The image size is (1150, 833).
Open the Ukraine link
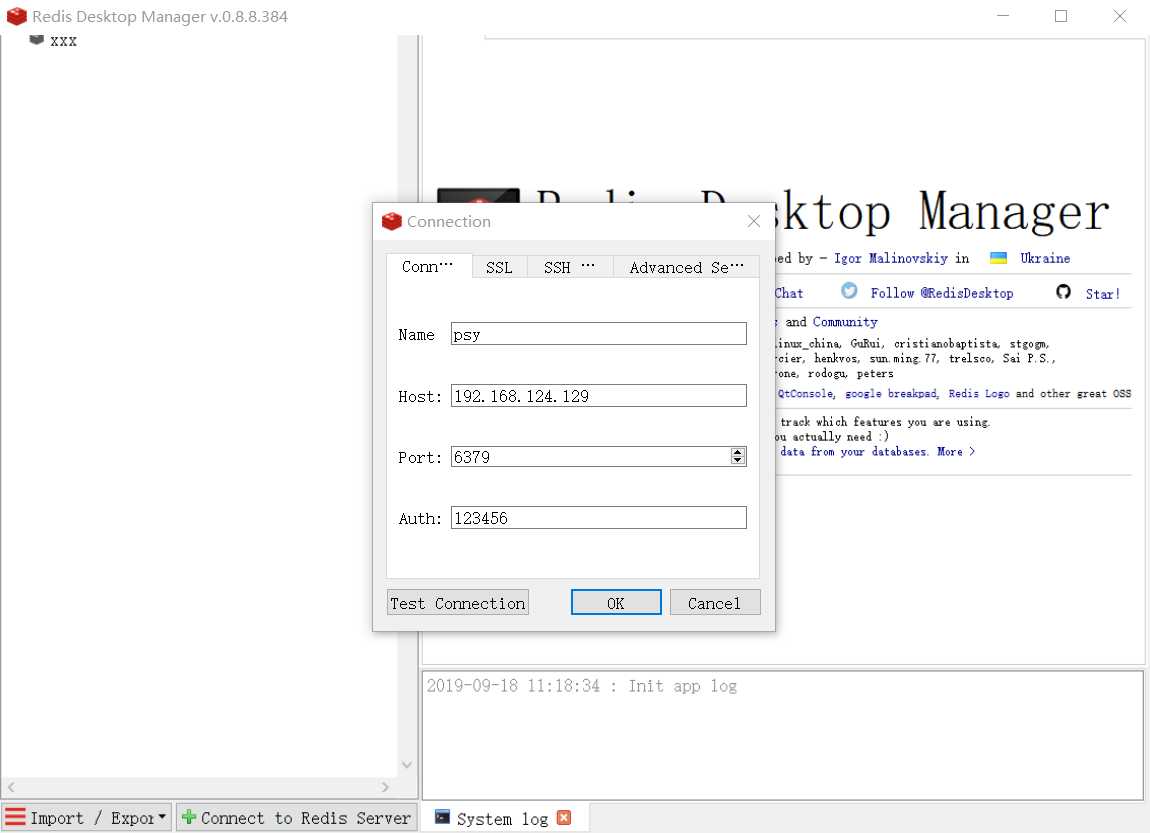tap(1045, 258)
